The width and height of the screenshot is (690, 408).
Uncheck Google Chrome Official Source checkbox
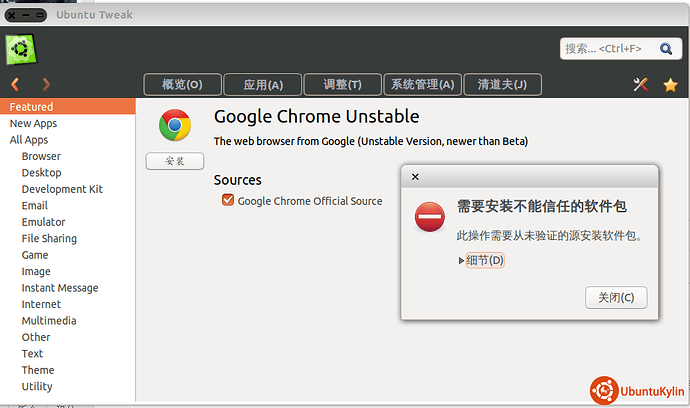click(228, 200)
